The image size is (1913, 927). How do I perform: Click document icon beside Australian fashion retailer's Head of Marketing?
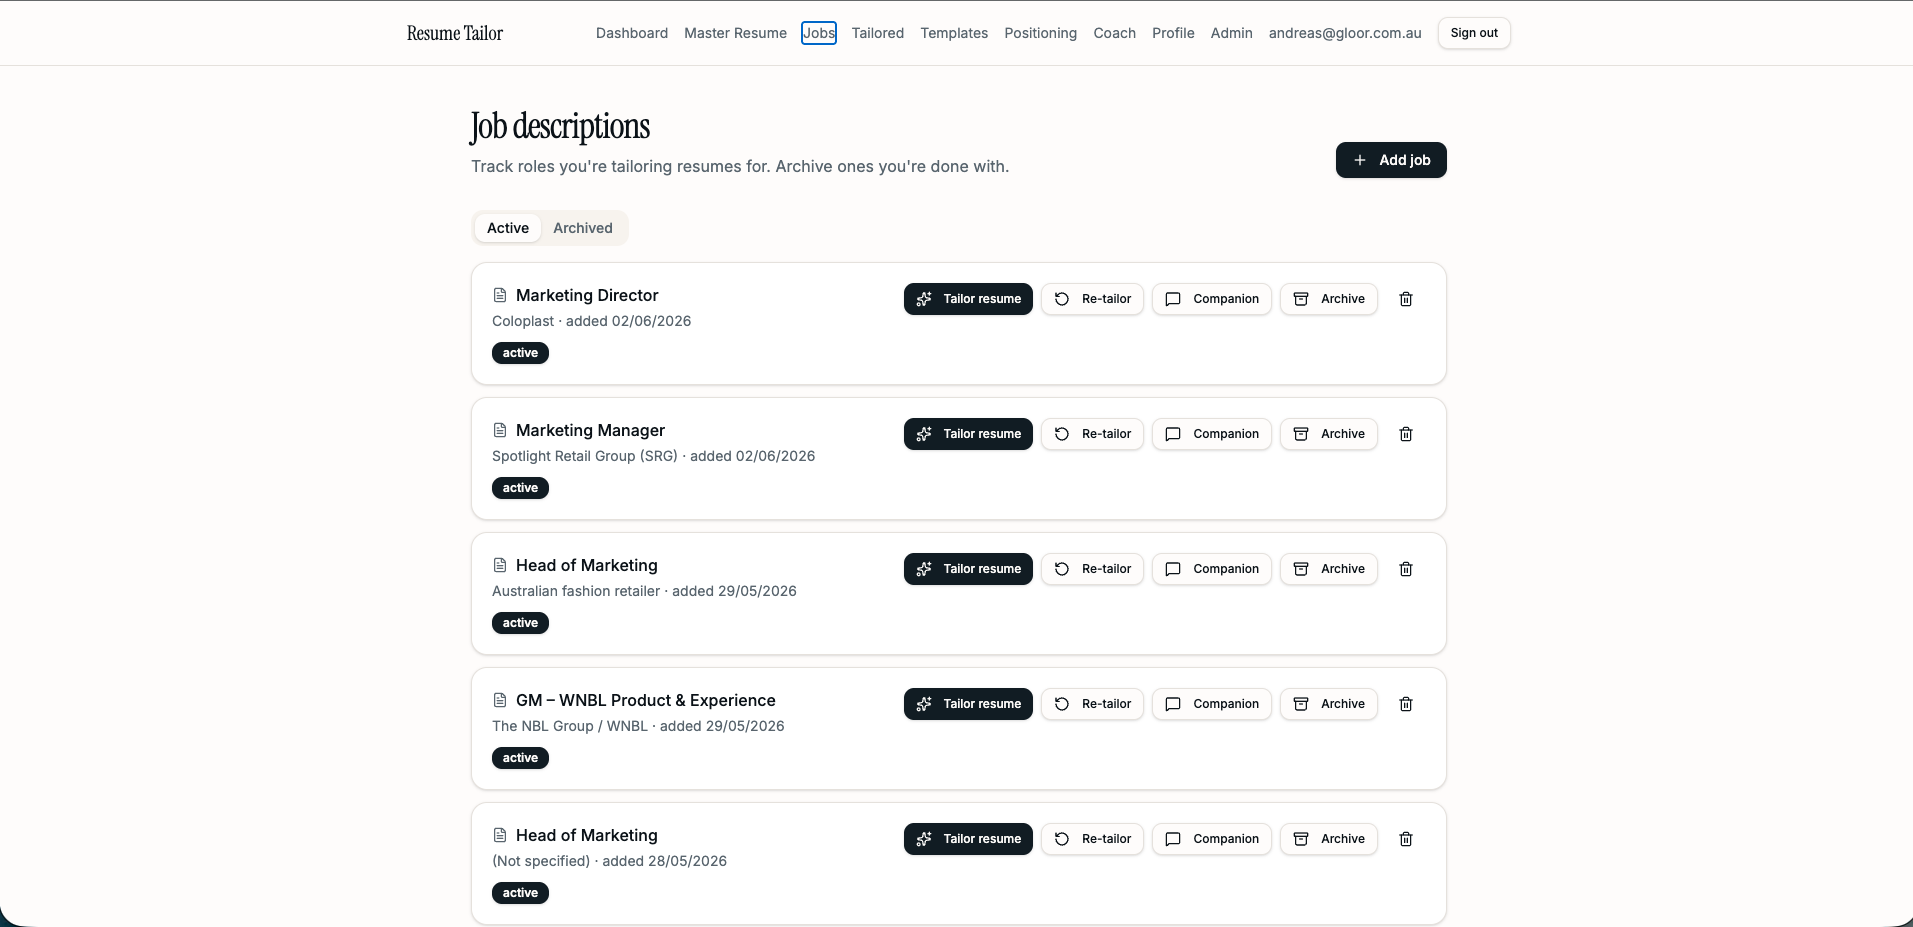[500, 565]
